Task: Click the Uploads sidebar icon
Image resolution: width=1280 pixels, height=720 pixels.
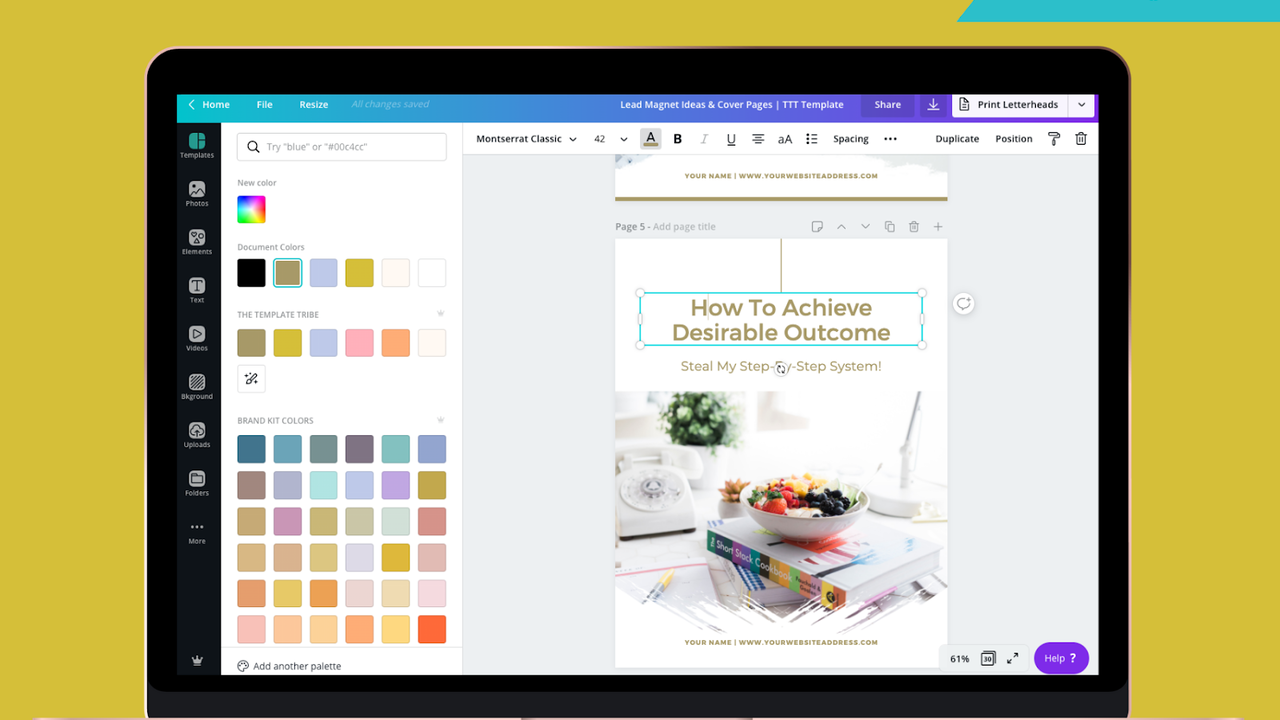Action: click(197, 435)
